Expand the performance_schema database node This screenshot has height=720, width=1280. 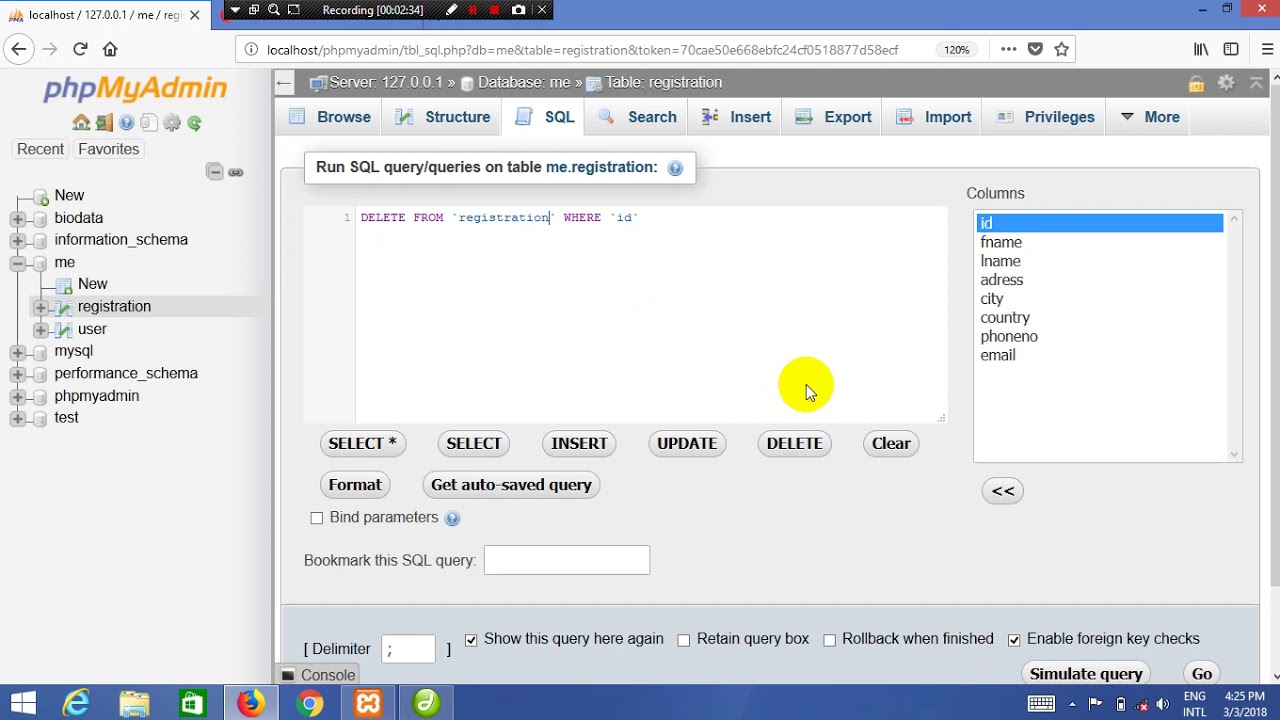tap(17, 374)
